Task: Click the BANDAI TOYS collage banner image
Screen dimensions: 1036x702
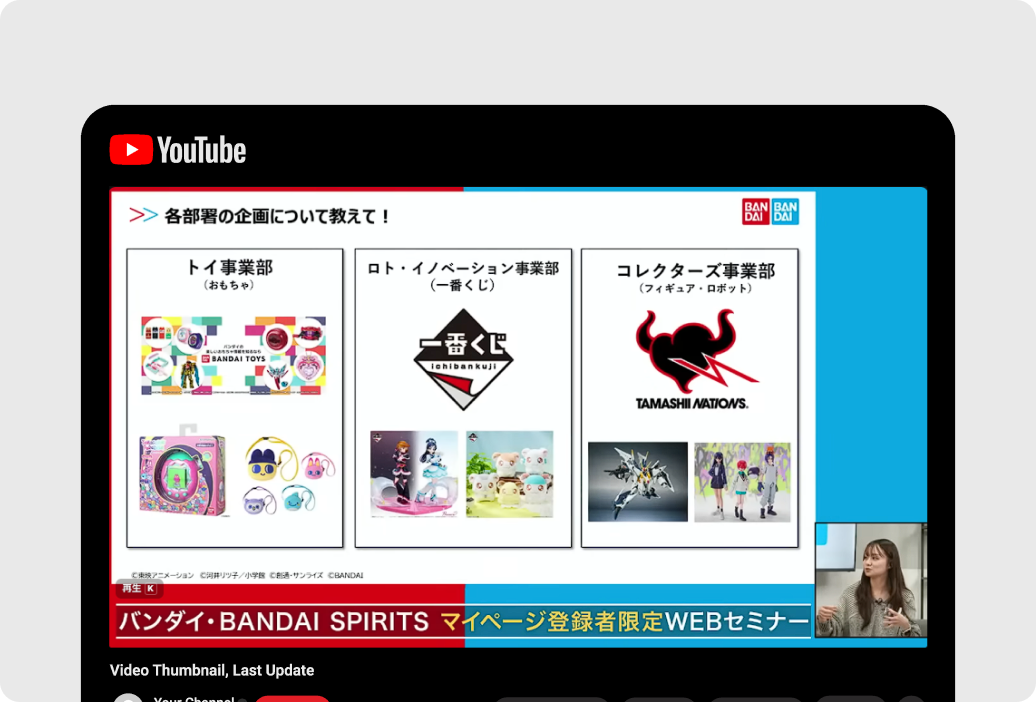Action: pos(233,356)
